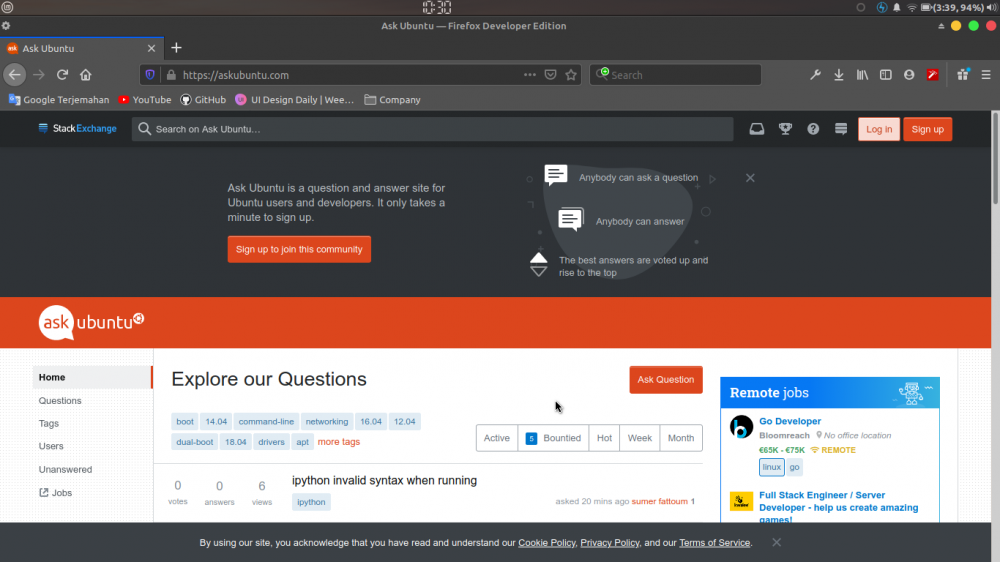Click the dual-boot tag
The image size is (1000, 562).
(x=195, y=441)
